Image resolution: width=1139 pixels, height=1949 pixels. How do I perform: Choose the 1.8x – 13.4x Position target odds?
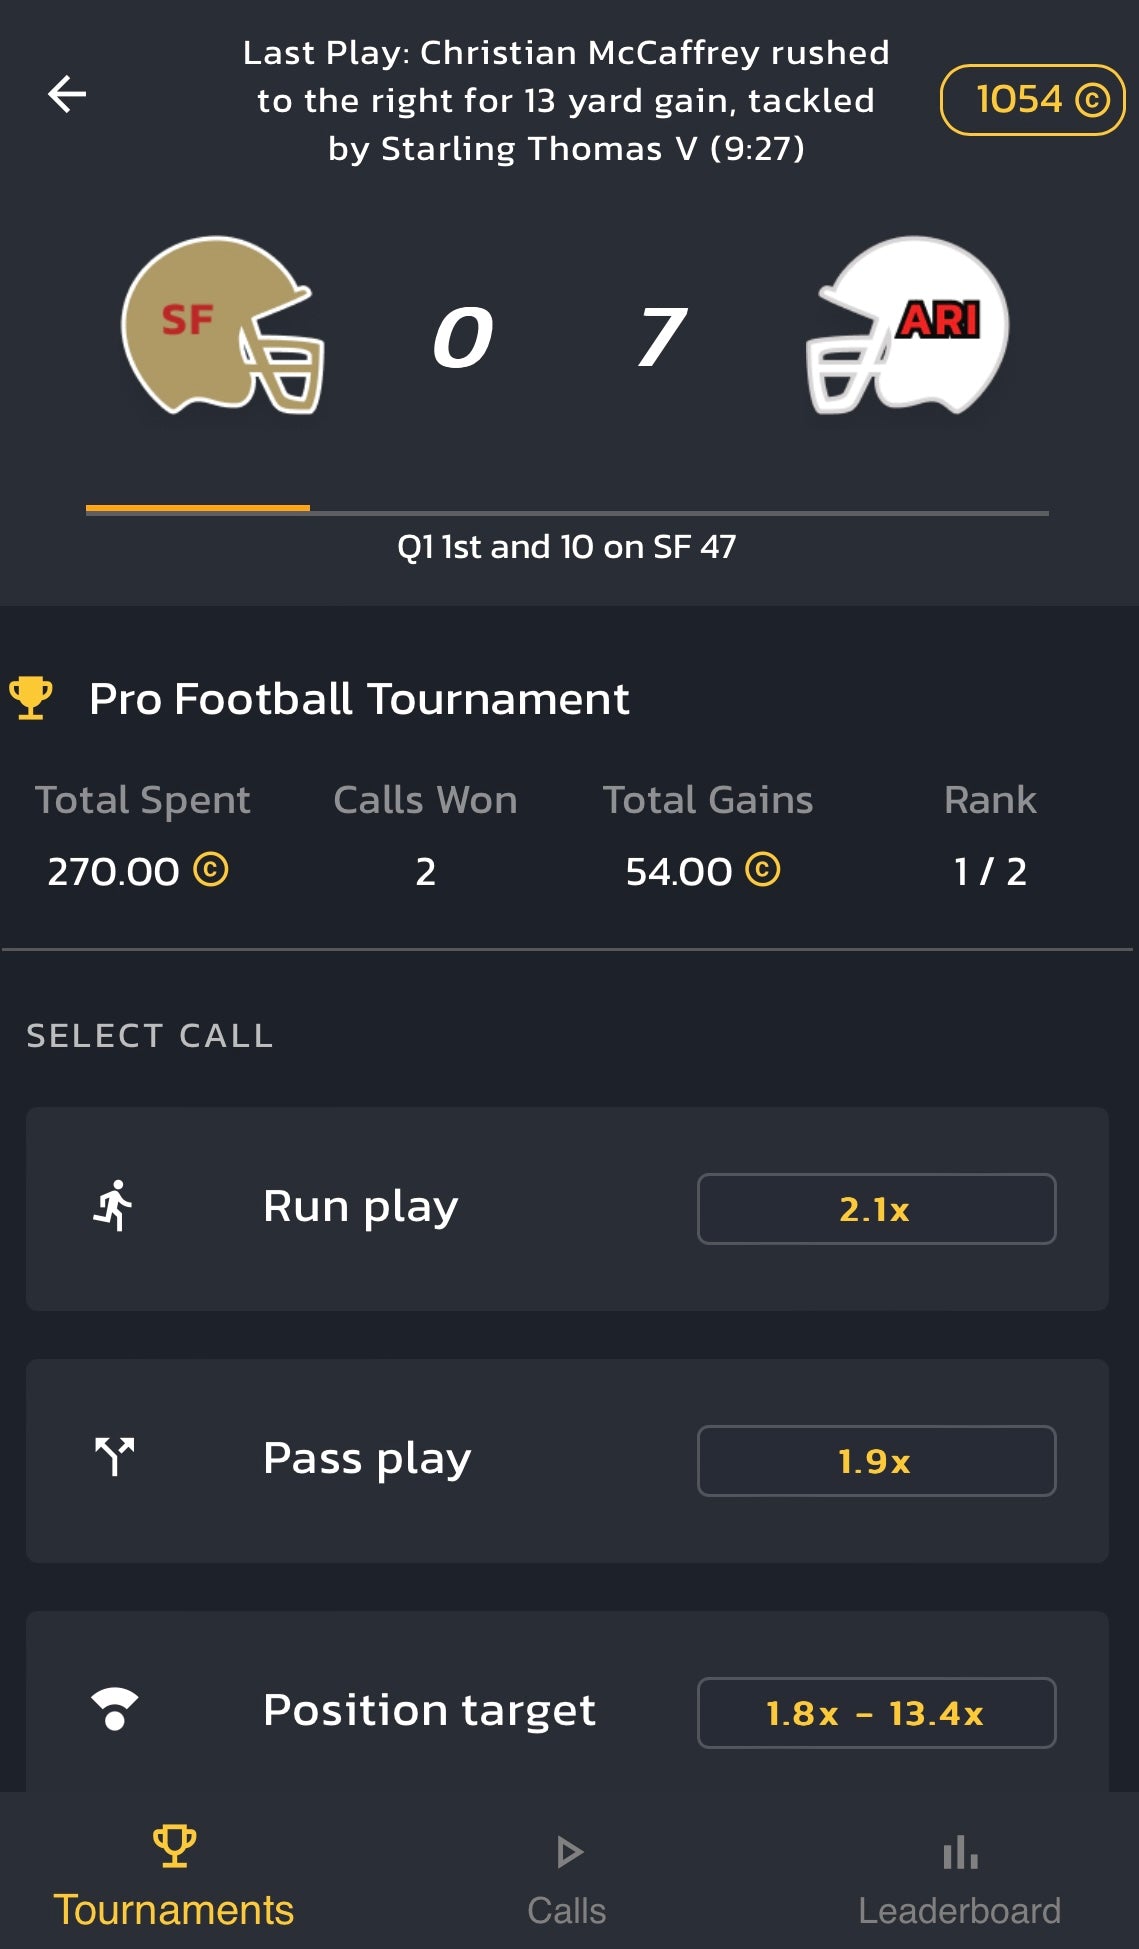click(876, 1713)
